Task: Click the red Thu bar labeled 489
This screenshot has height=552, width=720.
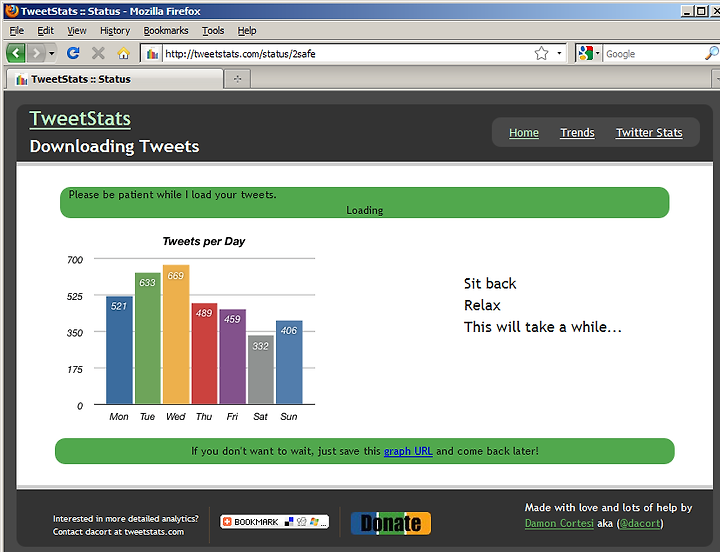Action: pyautogui.click(x=204, y=354)
